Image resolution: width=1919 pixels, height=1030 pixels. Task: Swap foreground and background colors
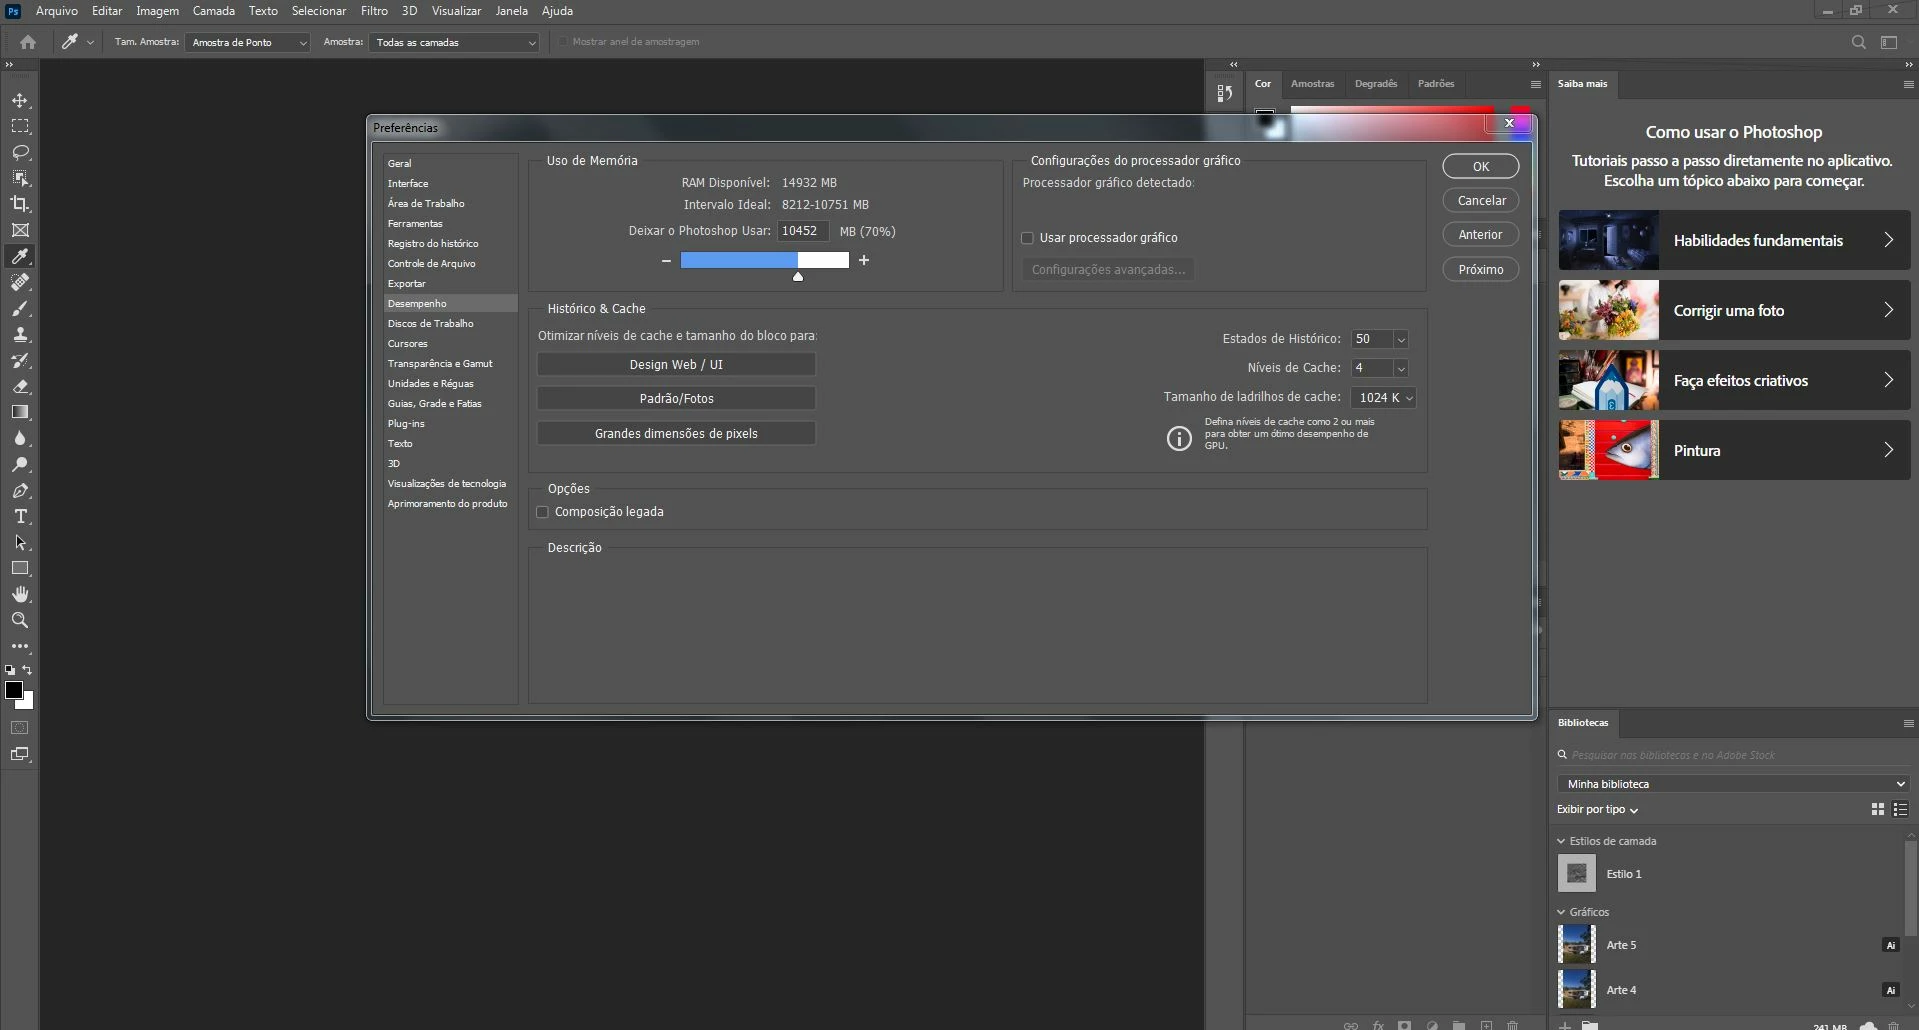coord(28,670)
